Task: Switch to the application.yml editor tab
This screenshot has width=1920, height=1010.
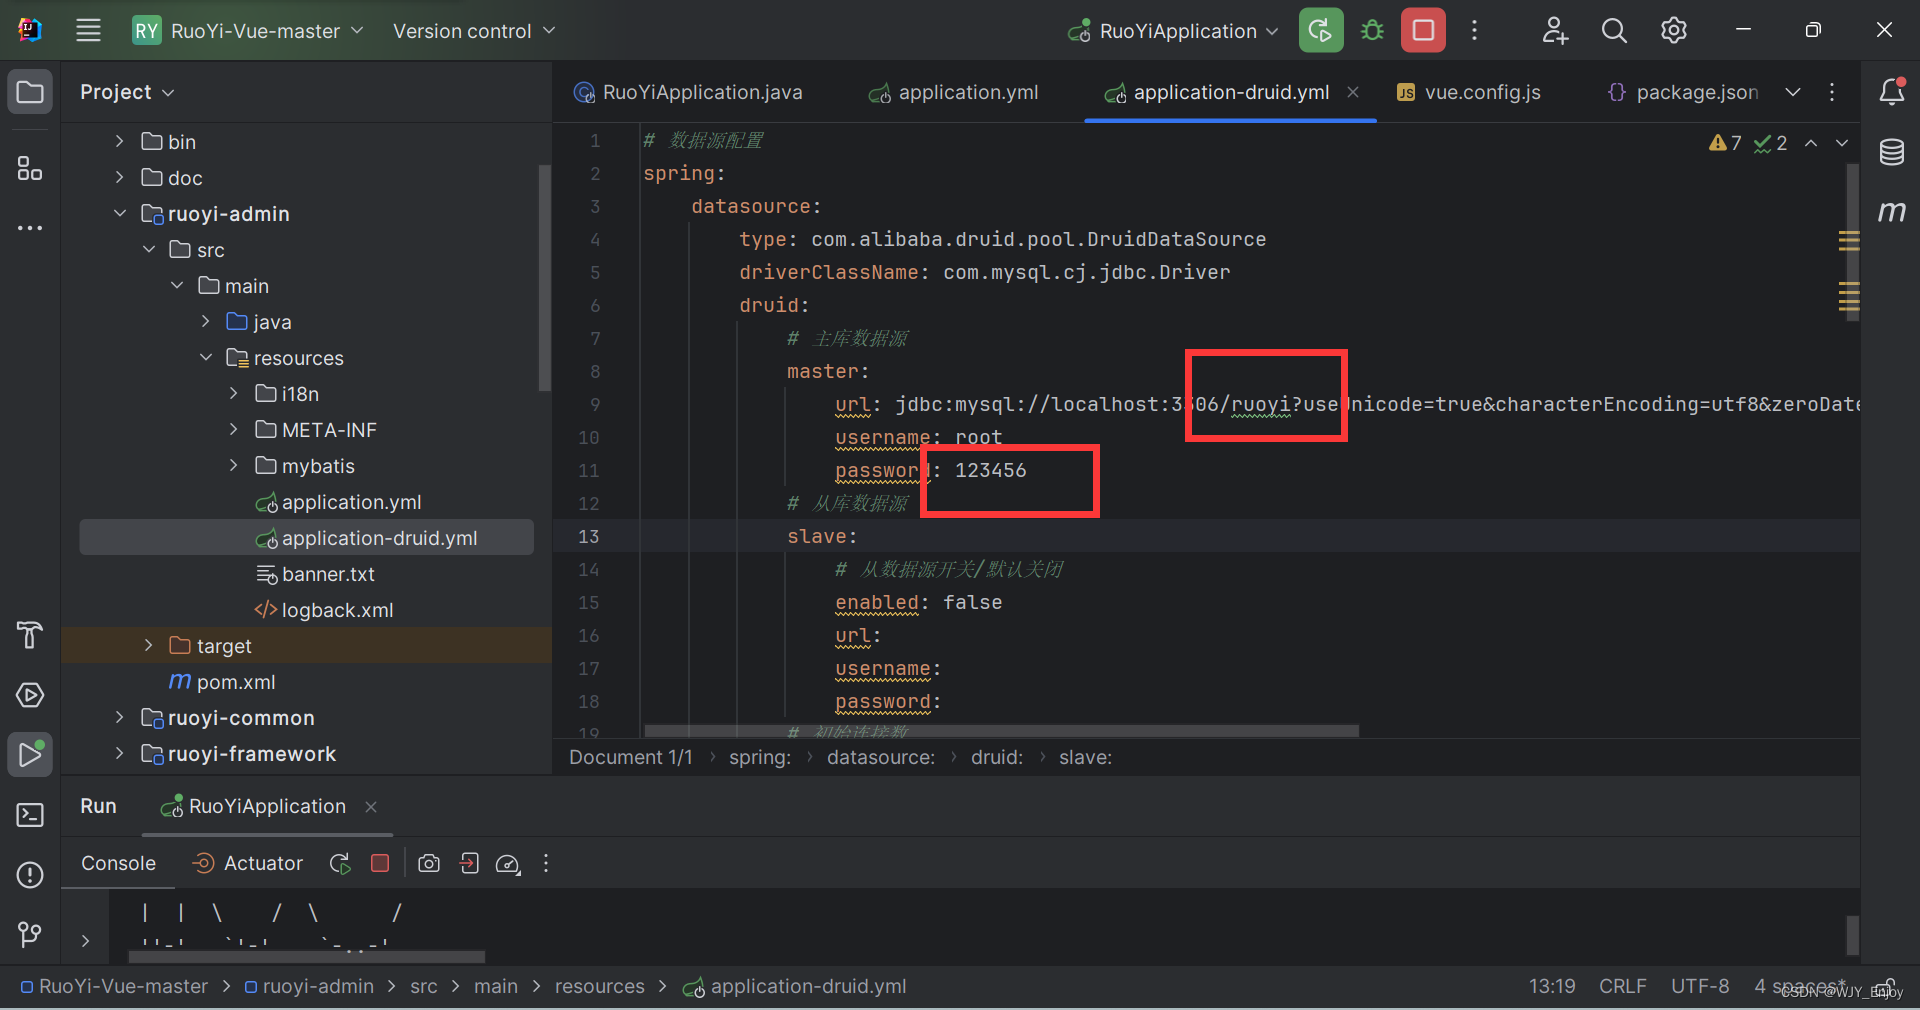Action: pos(953,92)
